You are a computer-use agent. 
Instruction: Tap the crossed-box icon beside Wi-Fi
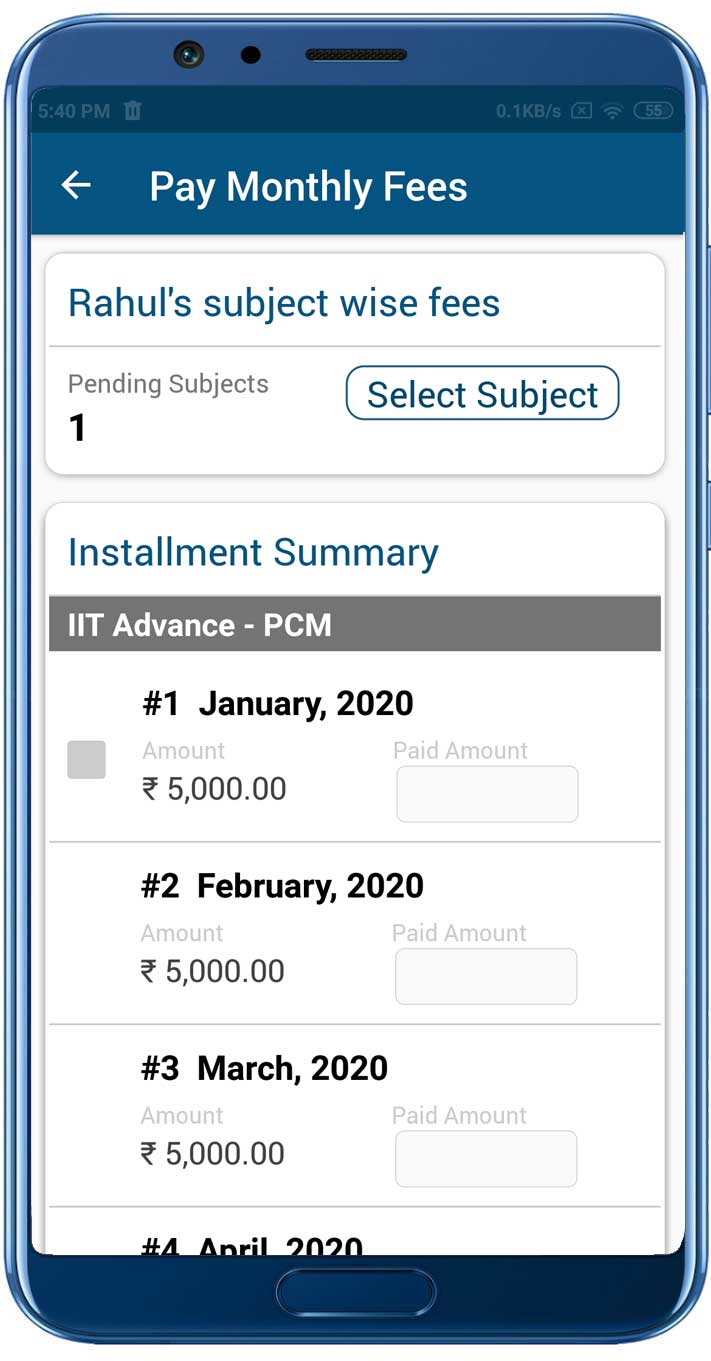581,111
